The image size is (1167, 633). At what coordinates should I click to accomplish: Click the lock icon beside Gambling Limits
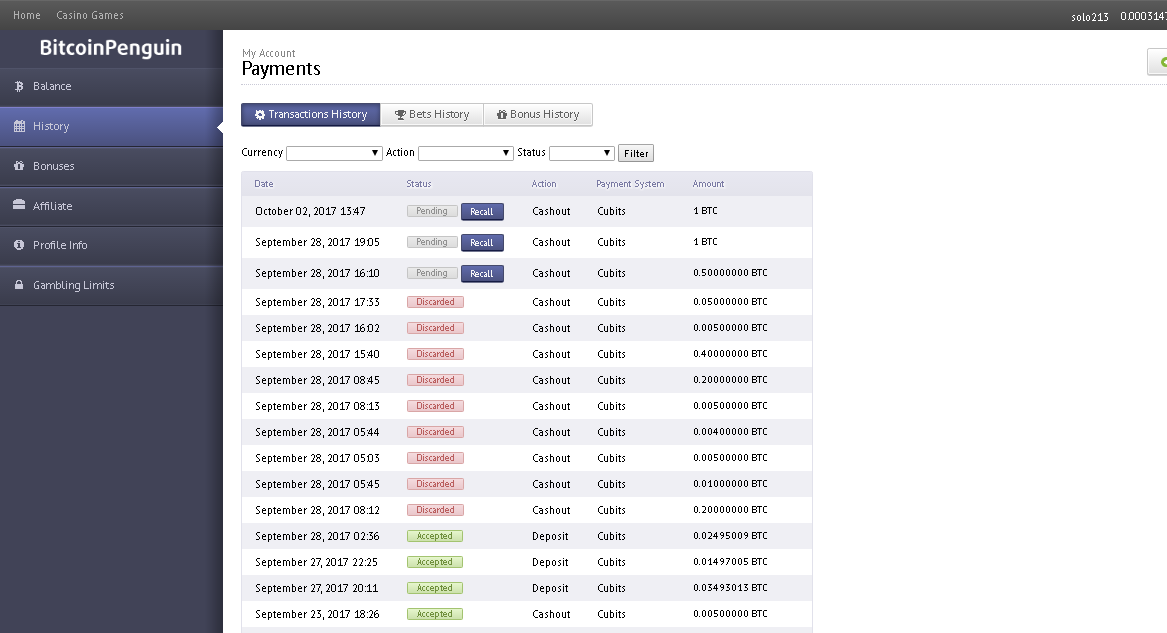coord(19,285)
